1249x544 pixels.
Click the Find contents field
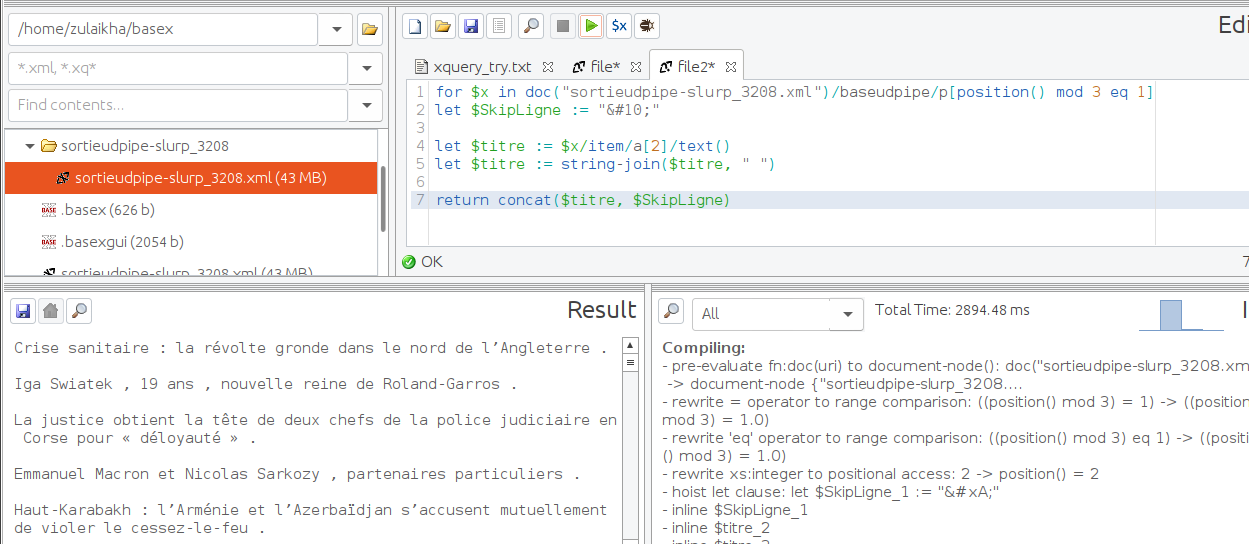[178, 105]
